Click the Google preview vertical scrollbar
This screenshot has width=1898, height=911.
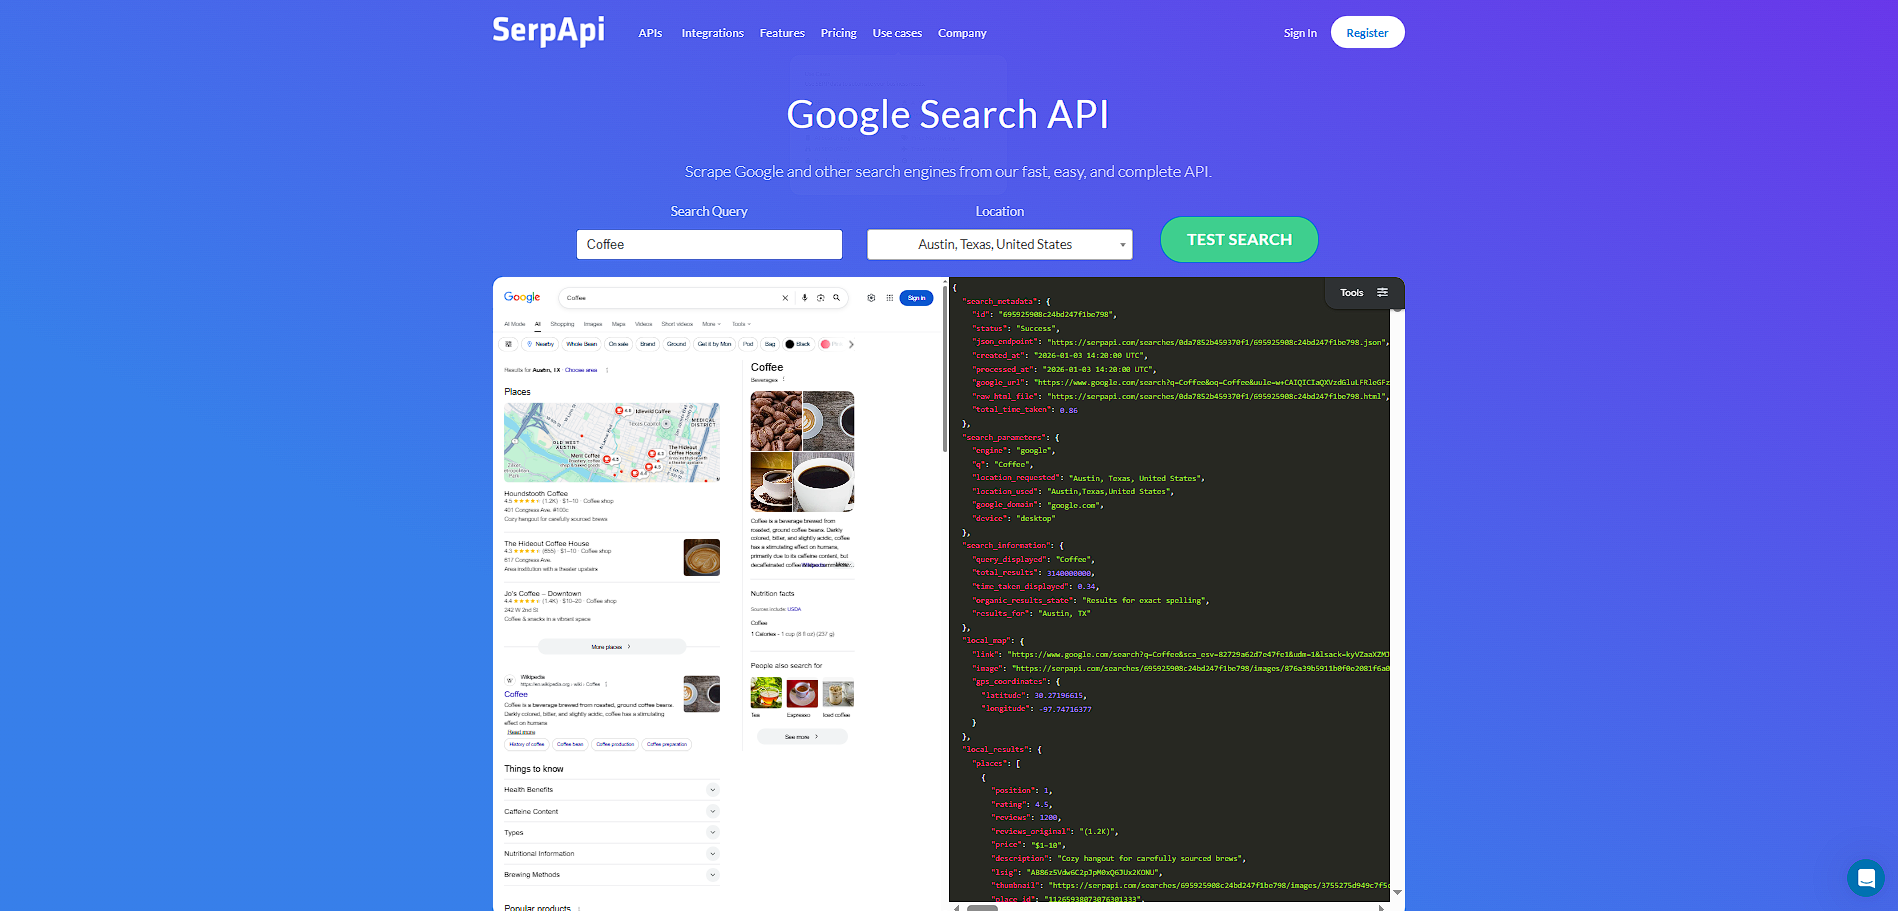[944, 370]
